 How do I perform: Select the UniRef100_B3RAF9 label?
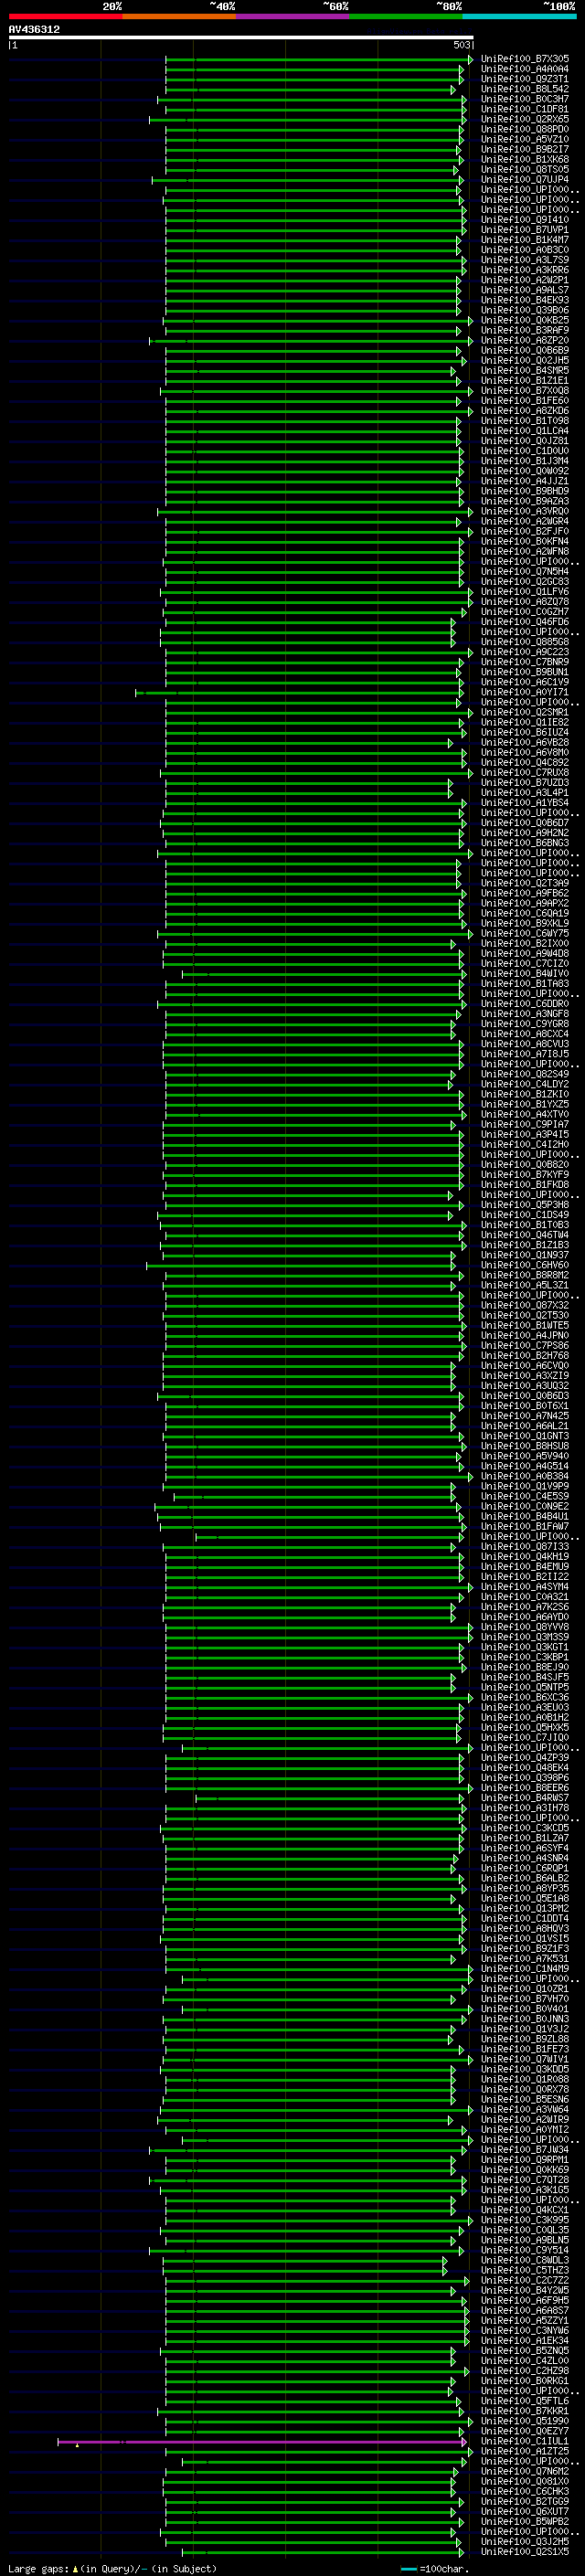524,330
